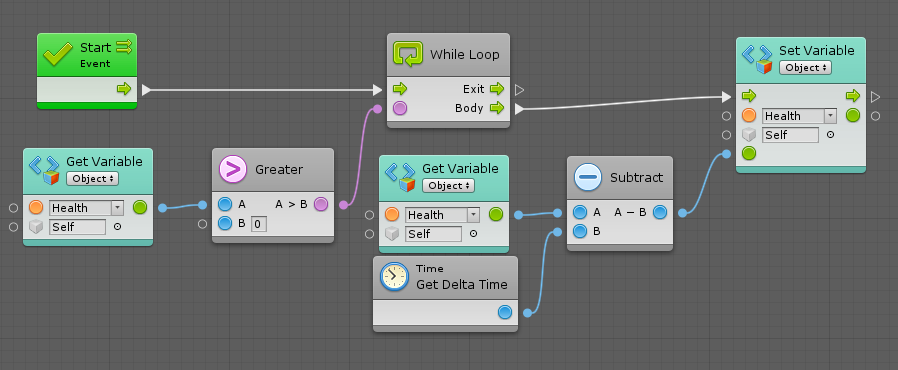The width and height of the screenshot is (898, 370).
Task: Click the Get Delta Time clock icon
Action: (x=394, y=277)
